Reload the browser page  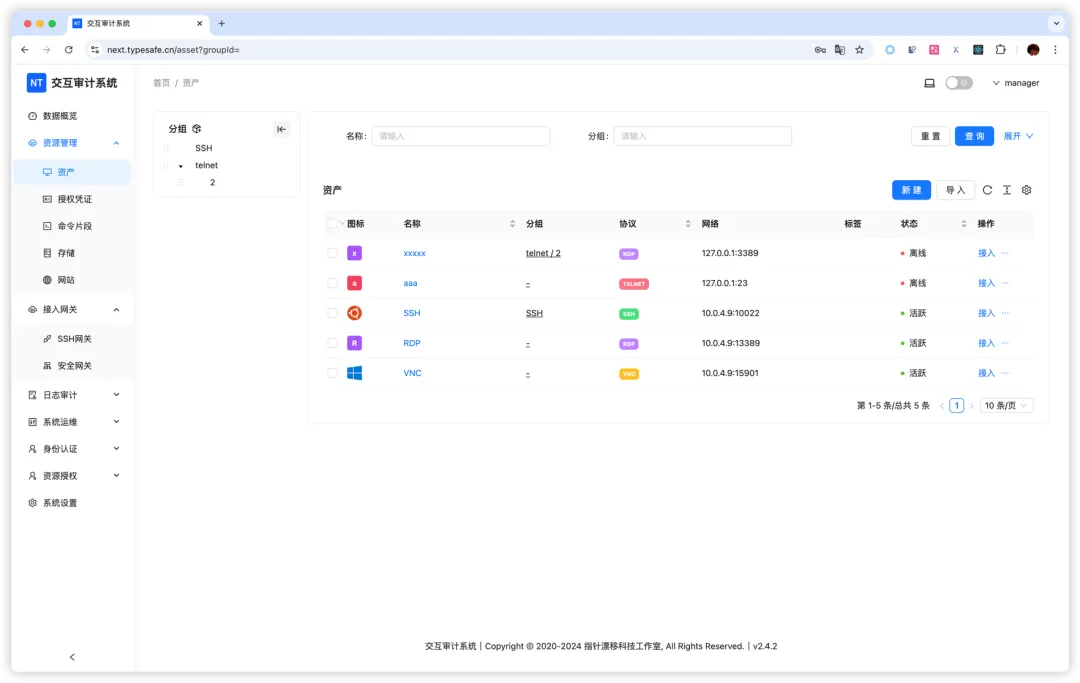[68, 50]
